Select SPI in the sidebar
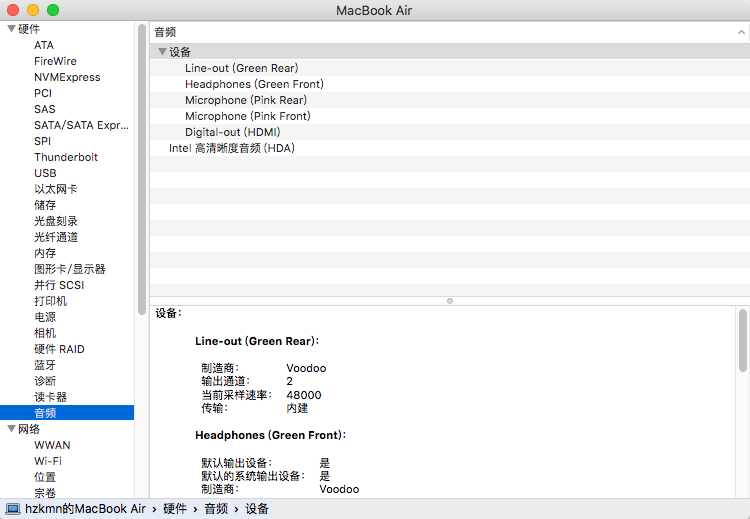 point(43,141)
